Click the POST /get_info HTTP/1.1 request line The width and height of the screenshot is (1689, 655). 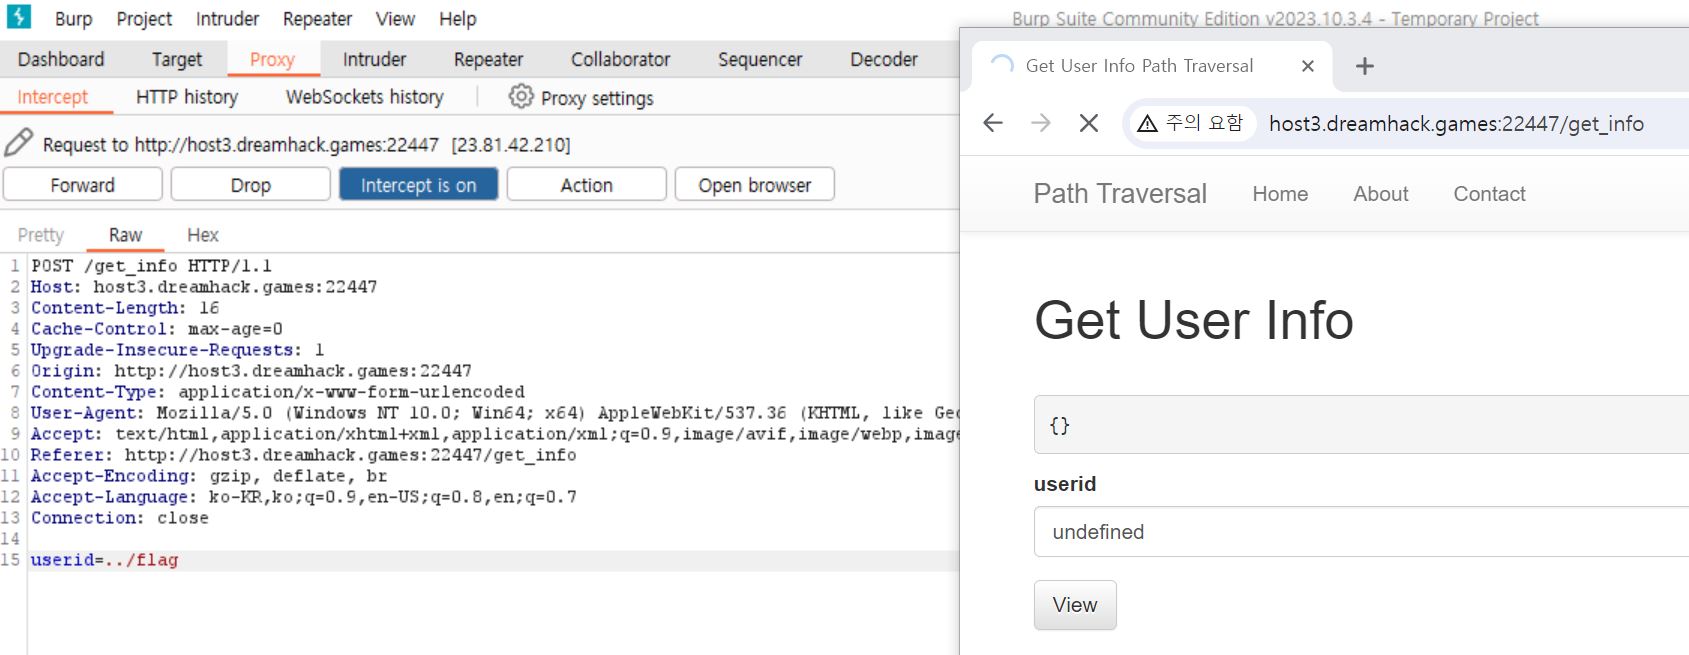151,266
